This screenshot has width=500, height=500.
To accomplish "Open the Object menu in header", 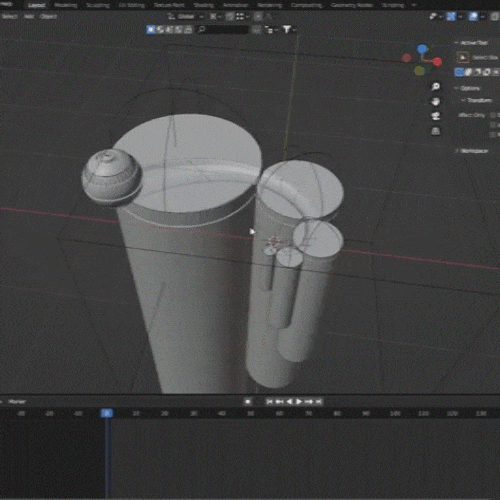I will click(x=48, y=16).
